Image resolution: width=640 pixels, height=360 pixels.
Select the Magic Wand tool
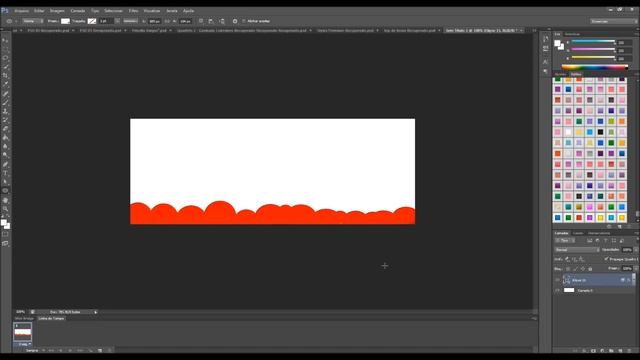pyautogui.click(x=5, y=67)
